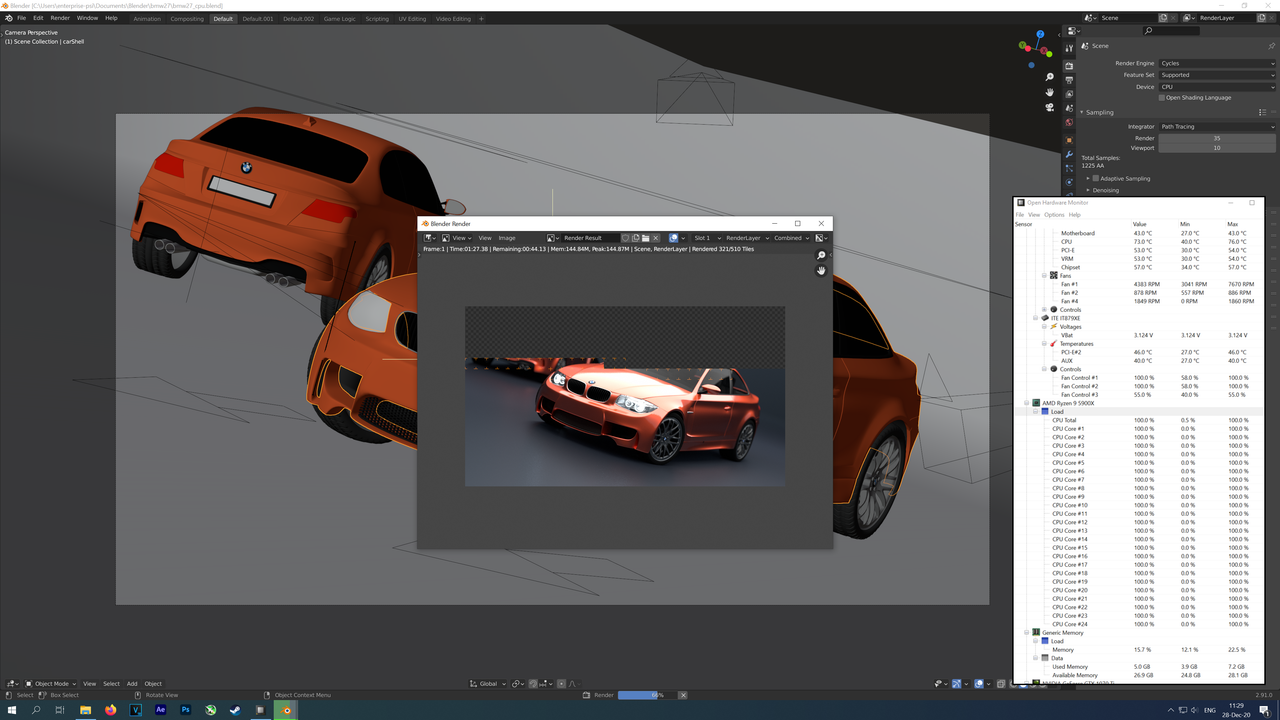Open Sampling presets list icon
Viewport: 1280px width, 720px height.
pyautogui.click(x=1262, y=112)
